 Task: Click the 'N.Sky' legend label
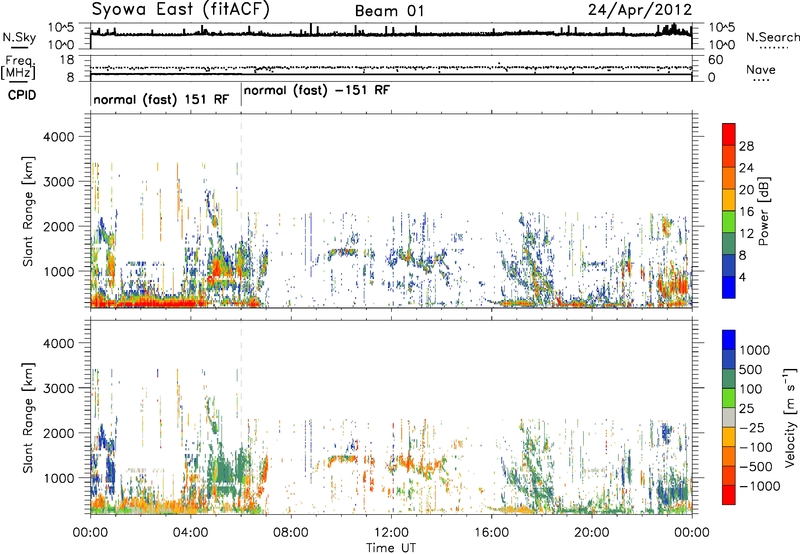19,37
